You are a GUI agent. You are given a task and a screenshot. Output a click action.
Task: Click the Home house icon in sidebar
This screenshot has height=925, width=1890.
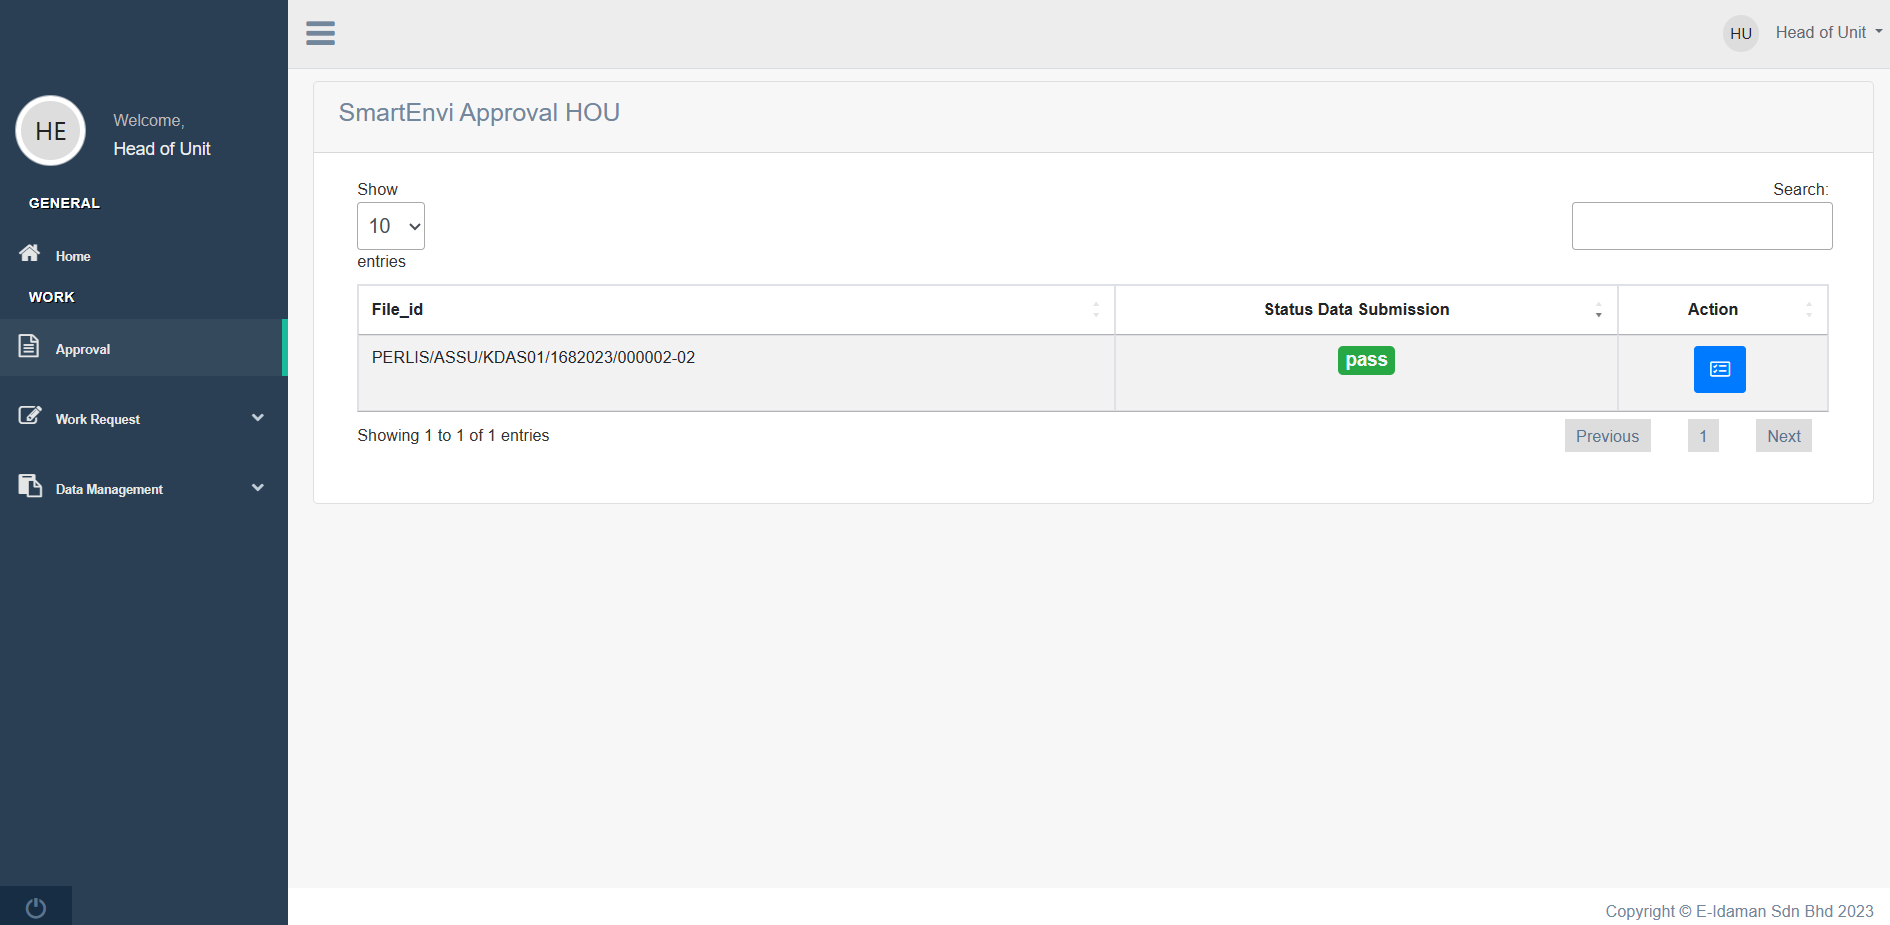tap(30, 253)
